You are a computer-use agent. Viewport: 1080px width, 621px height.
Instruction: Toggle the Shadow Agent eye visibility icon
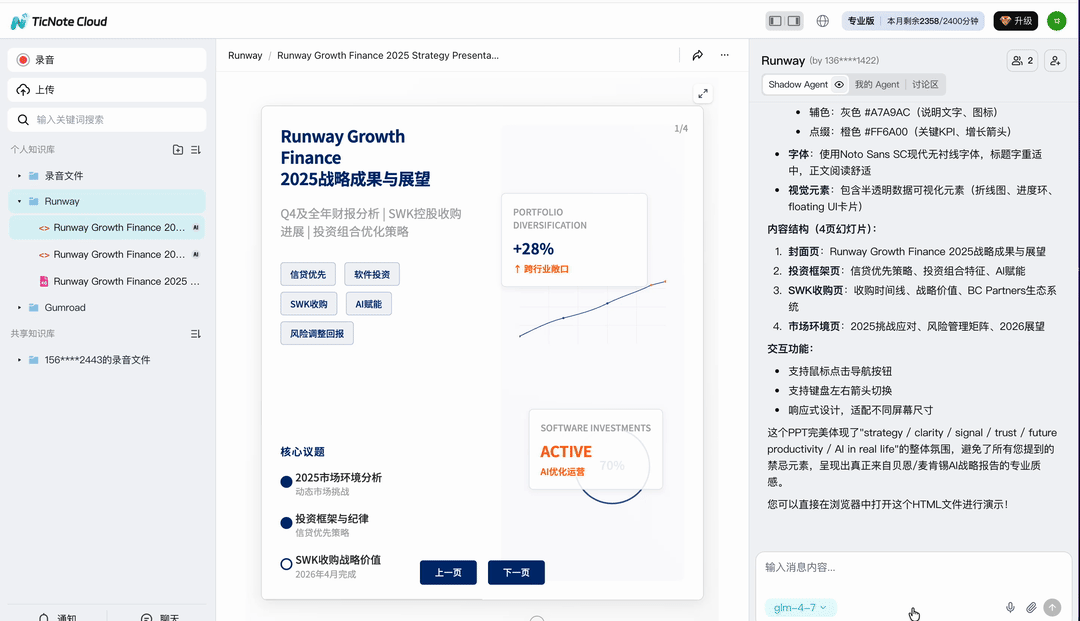[x=839, y=85]
